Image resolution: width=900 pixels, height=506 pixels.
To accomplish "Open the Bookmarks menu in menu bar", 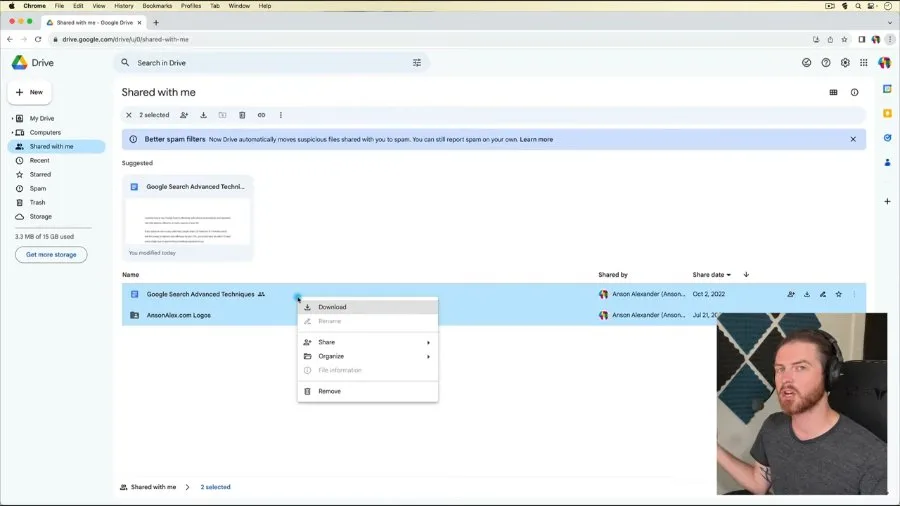I will pyautogui.click(x=157, y=6).
